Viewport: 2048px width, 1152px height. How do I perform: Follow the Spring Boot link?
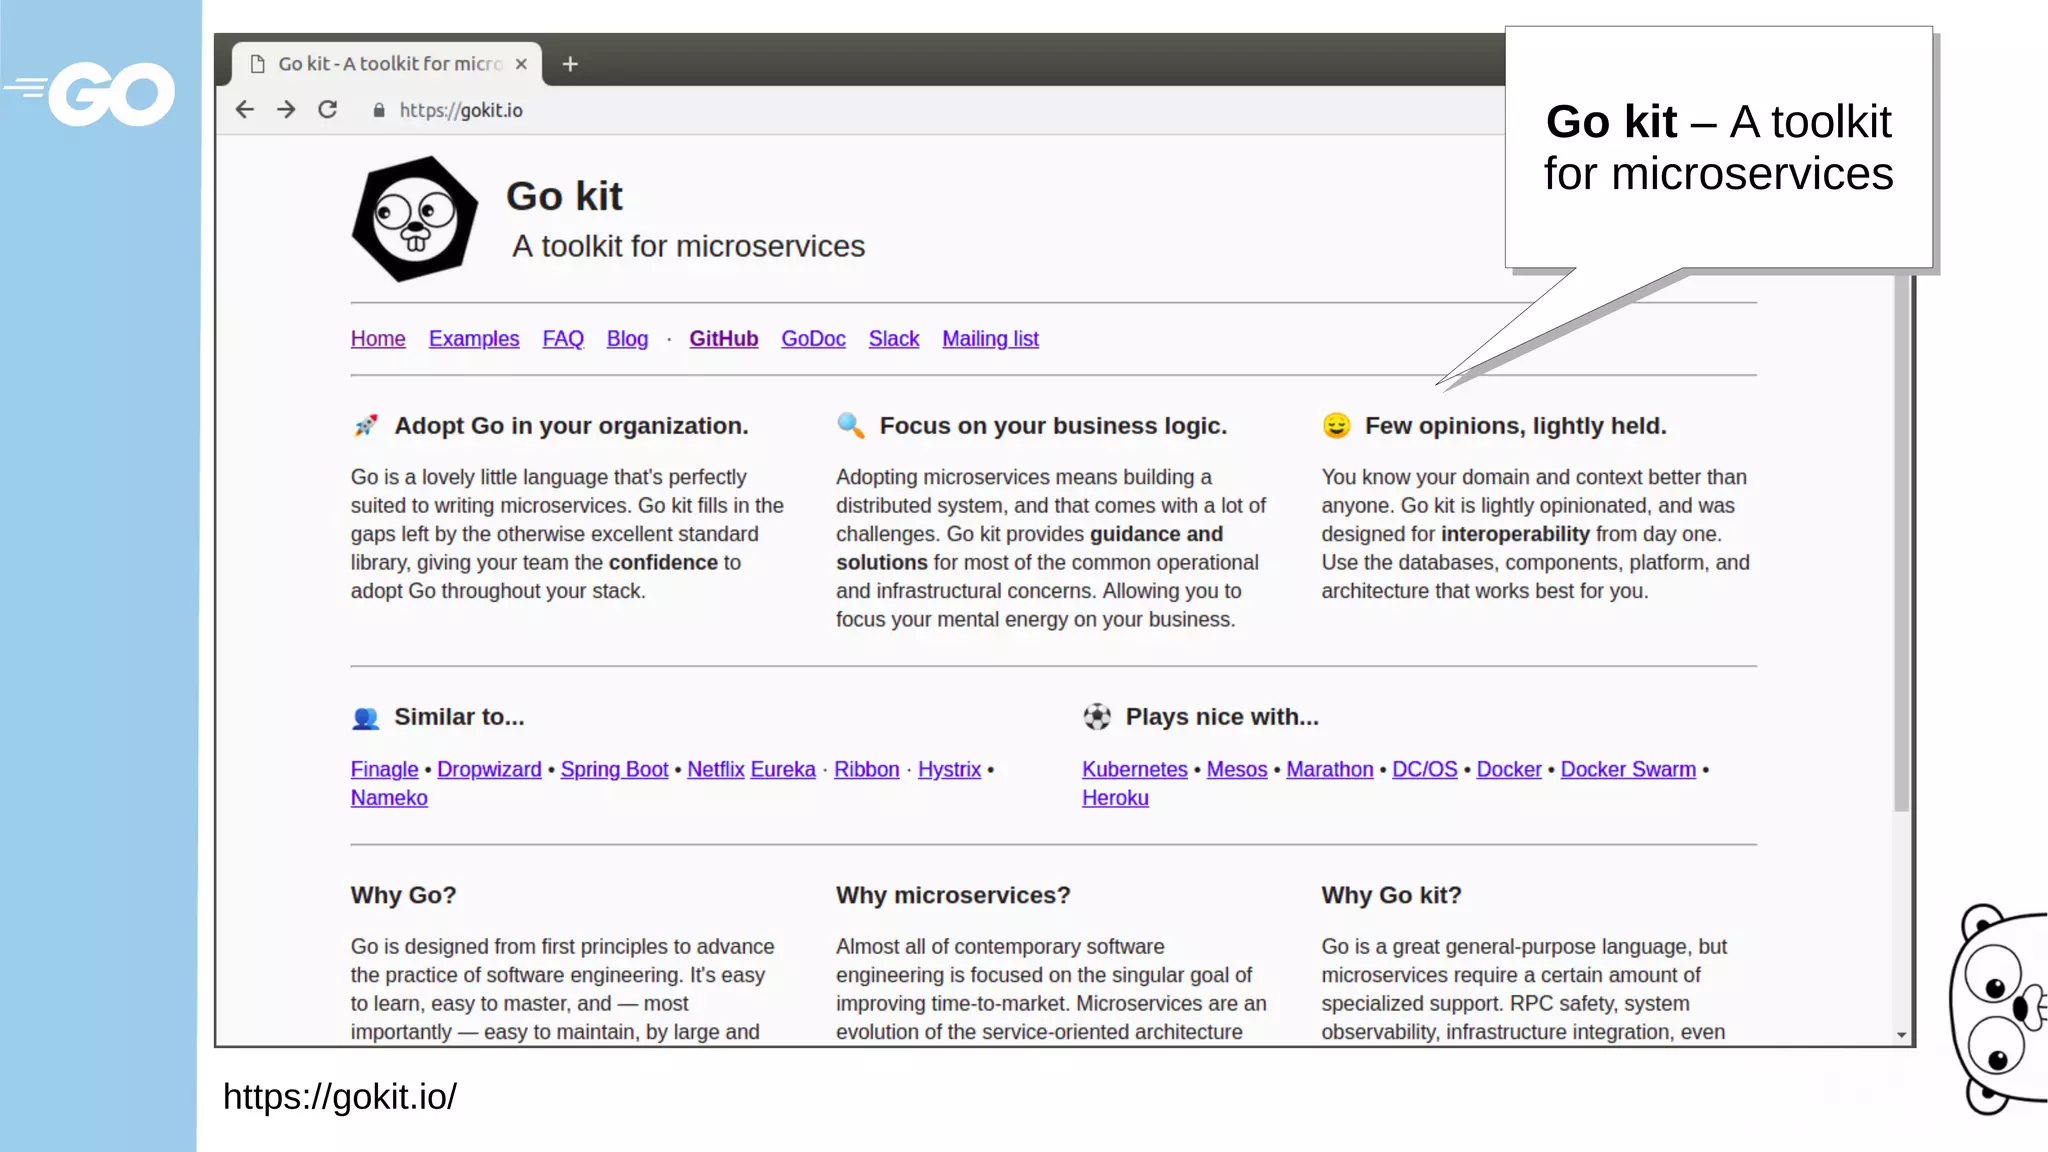pos(614,770)
